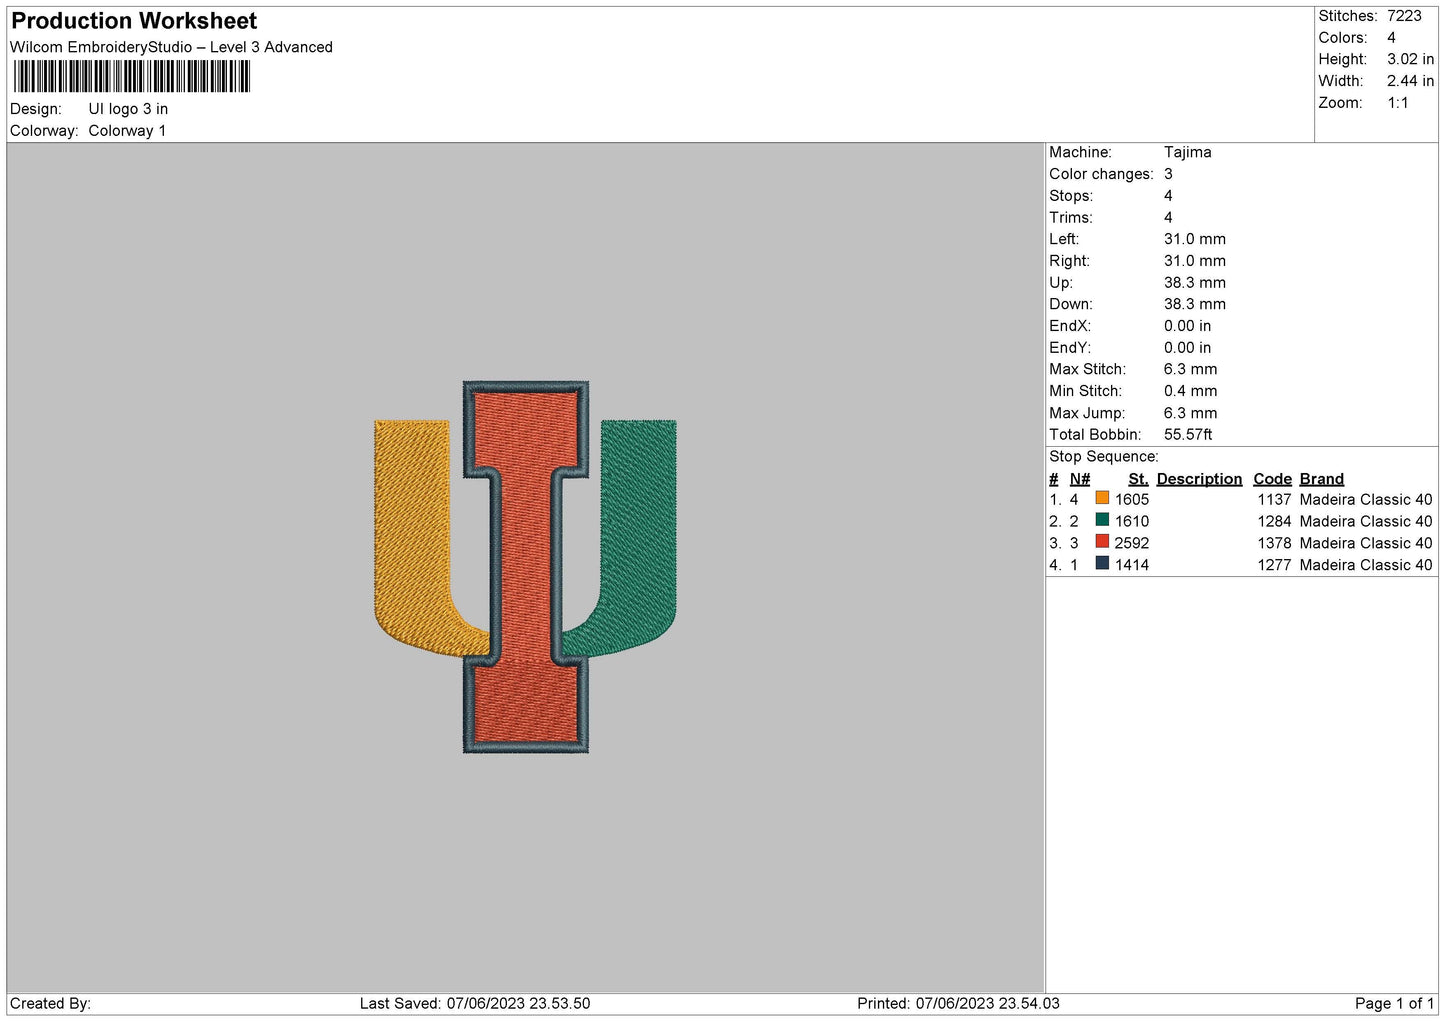Click the design name 'UI logo 3 in'
The height and width of the screenshot is (1021, 1445).
click(x=128, y=109)
